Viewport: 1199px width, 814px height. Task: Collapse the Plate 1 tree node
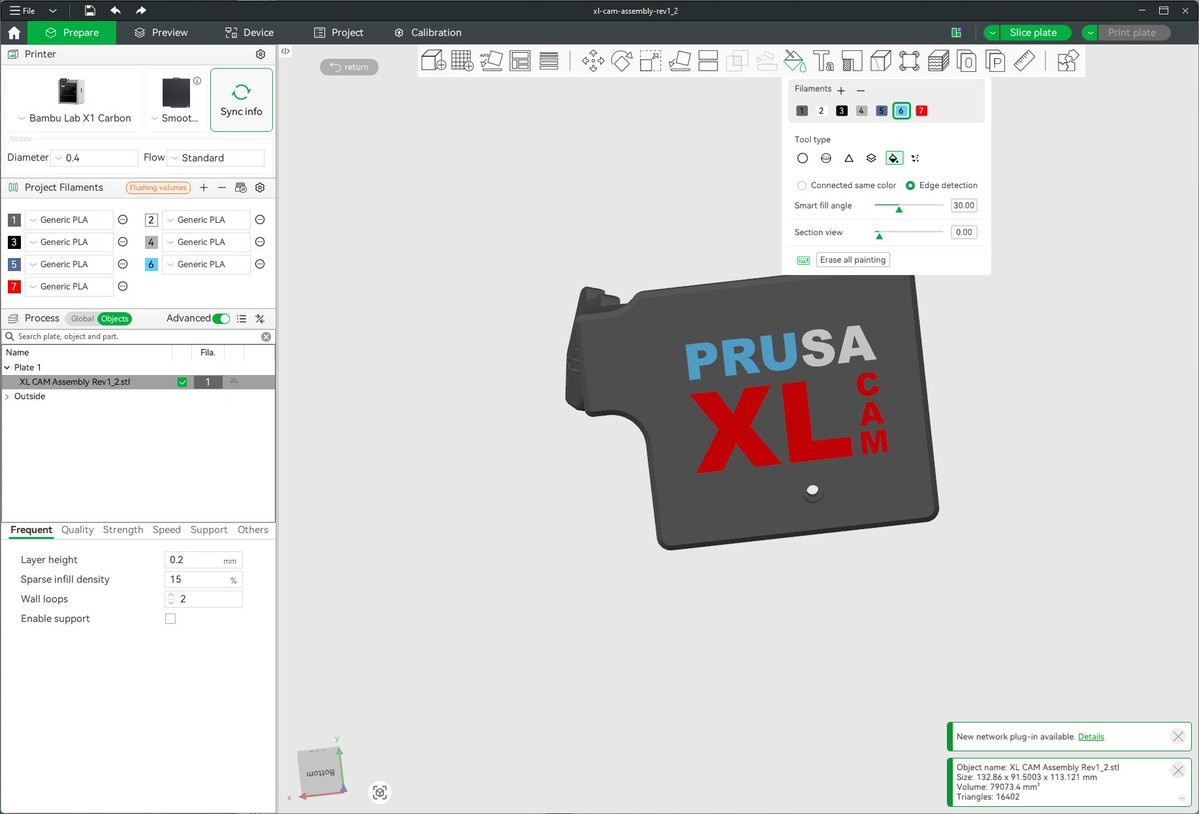[x=8, y=368]
